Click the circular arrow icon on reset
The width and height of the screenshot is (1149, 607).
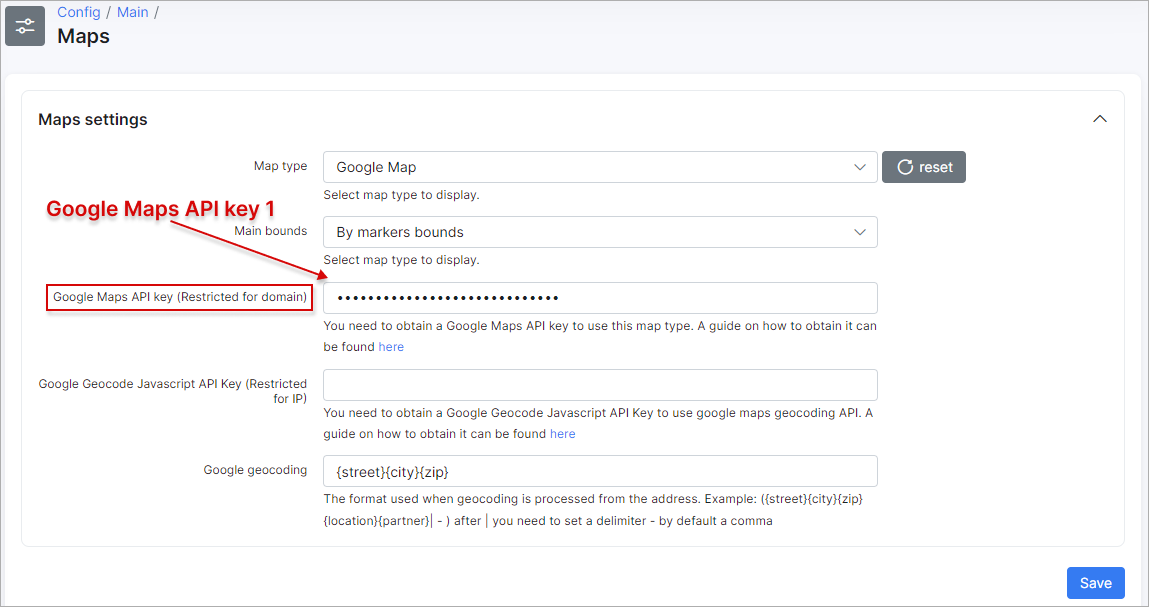click(x=905, y=167)
